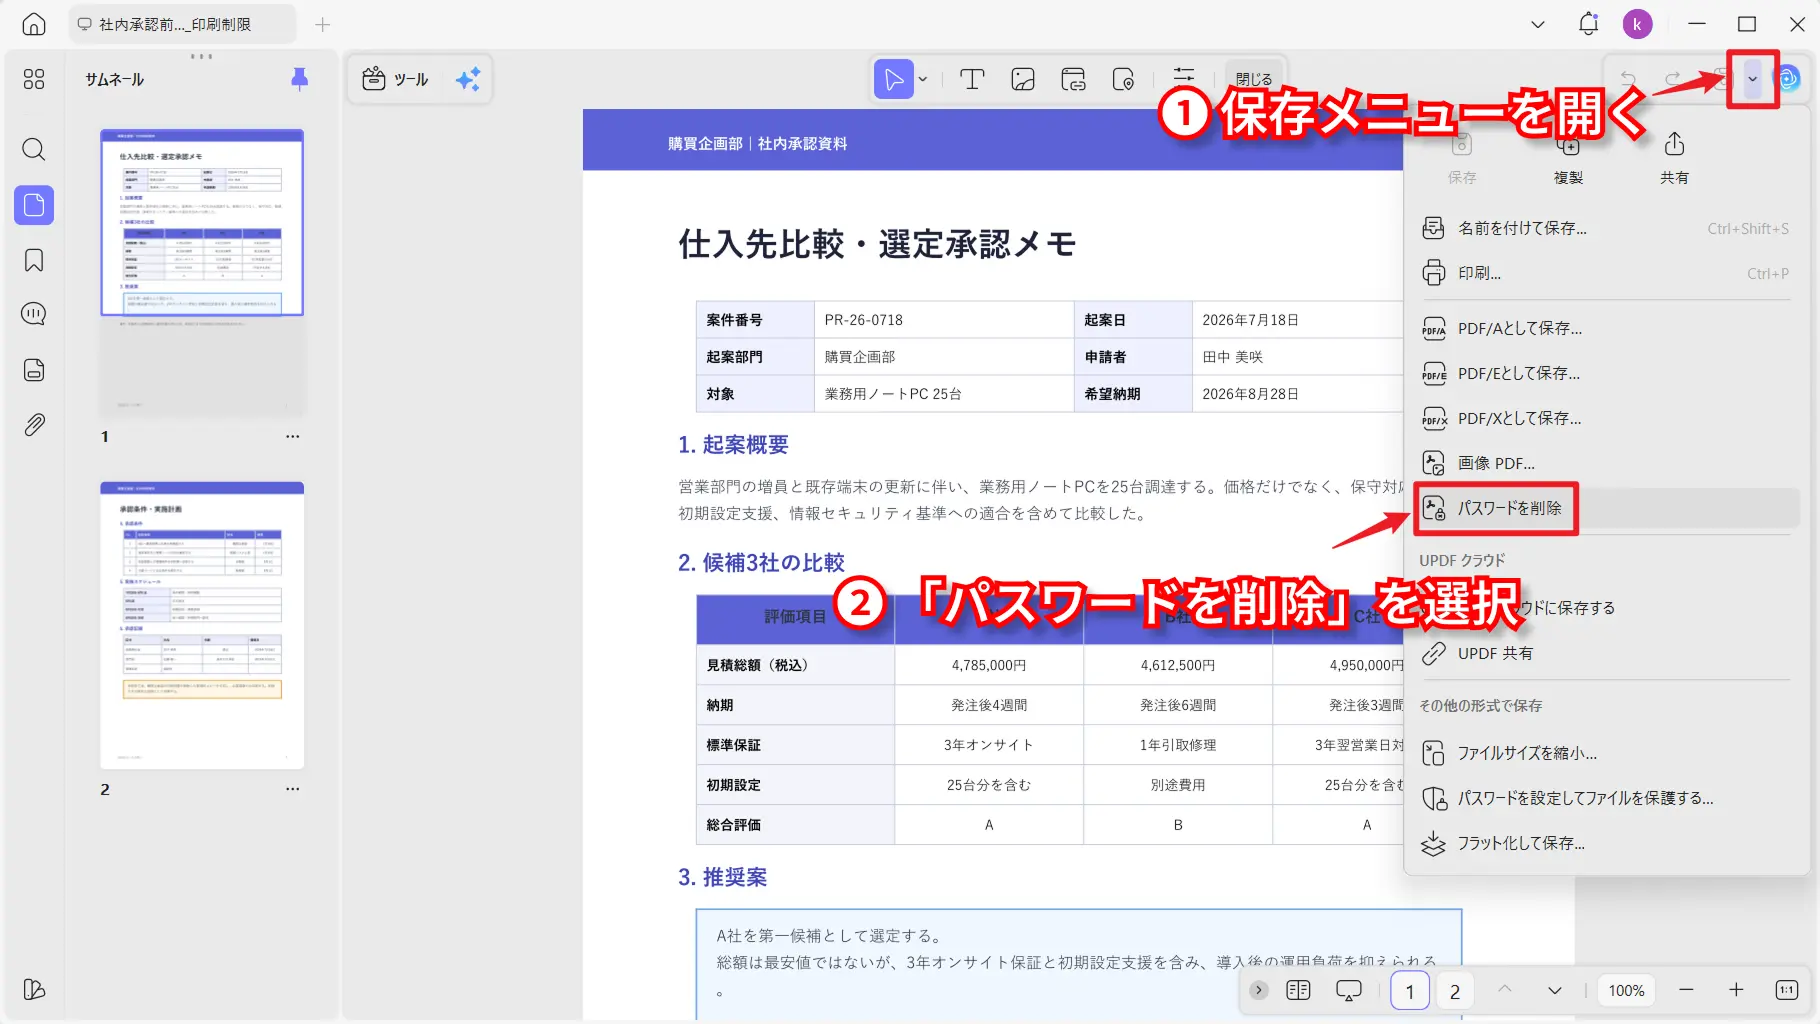Start slideshow presentation mode icon
Image resolution: width=1820 pixels, height=1024 pixels.
(1349, 990)
